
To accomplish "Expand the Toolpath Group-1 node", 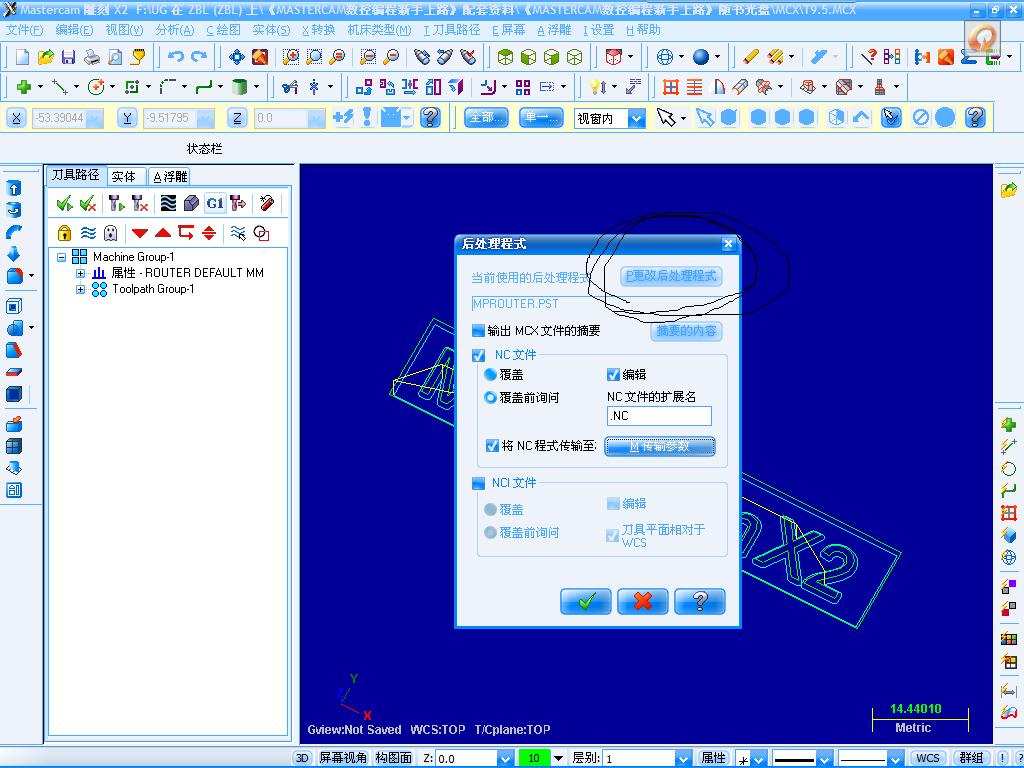I will click(80, 289).
